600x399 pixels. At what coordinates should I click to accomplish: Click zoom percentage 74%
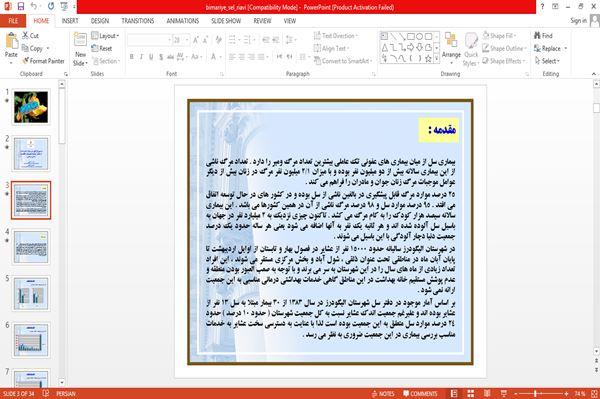[580, 394]
